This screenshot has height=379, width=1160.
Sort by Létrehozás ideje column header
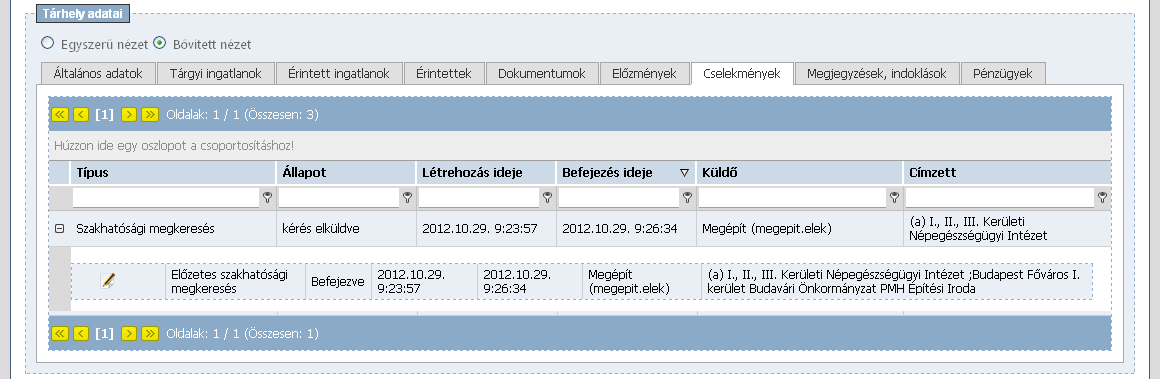(472, 172)
